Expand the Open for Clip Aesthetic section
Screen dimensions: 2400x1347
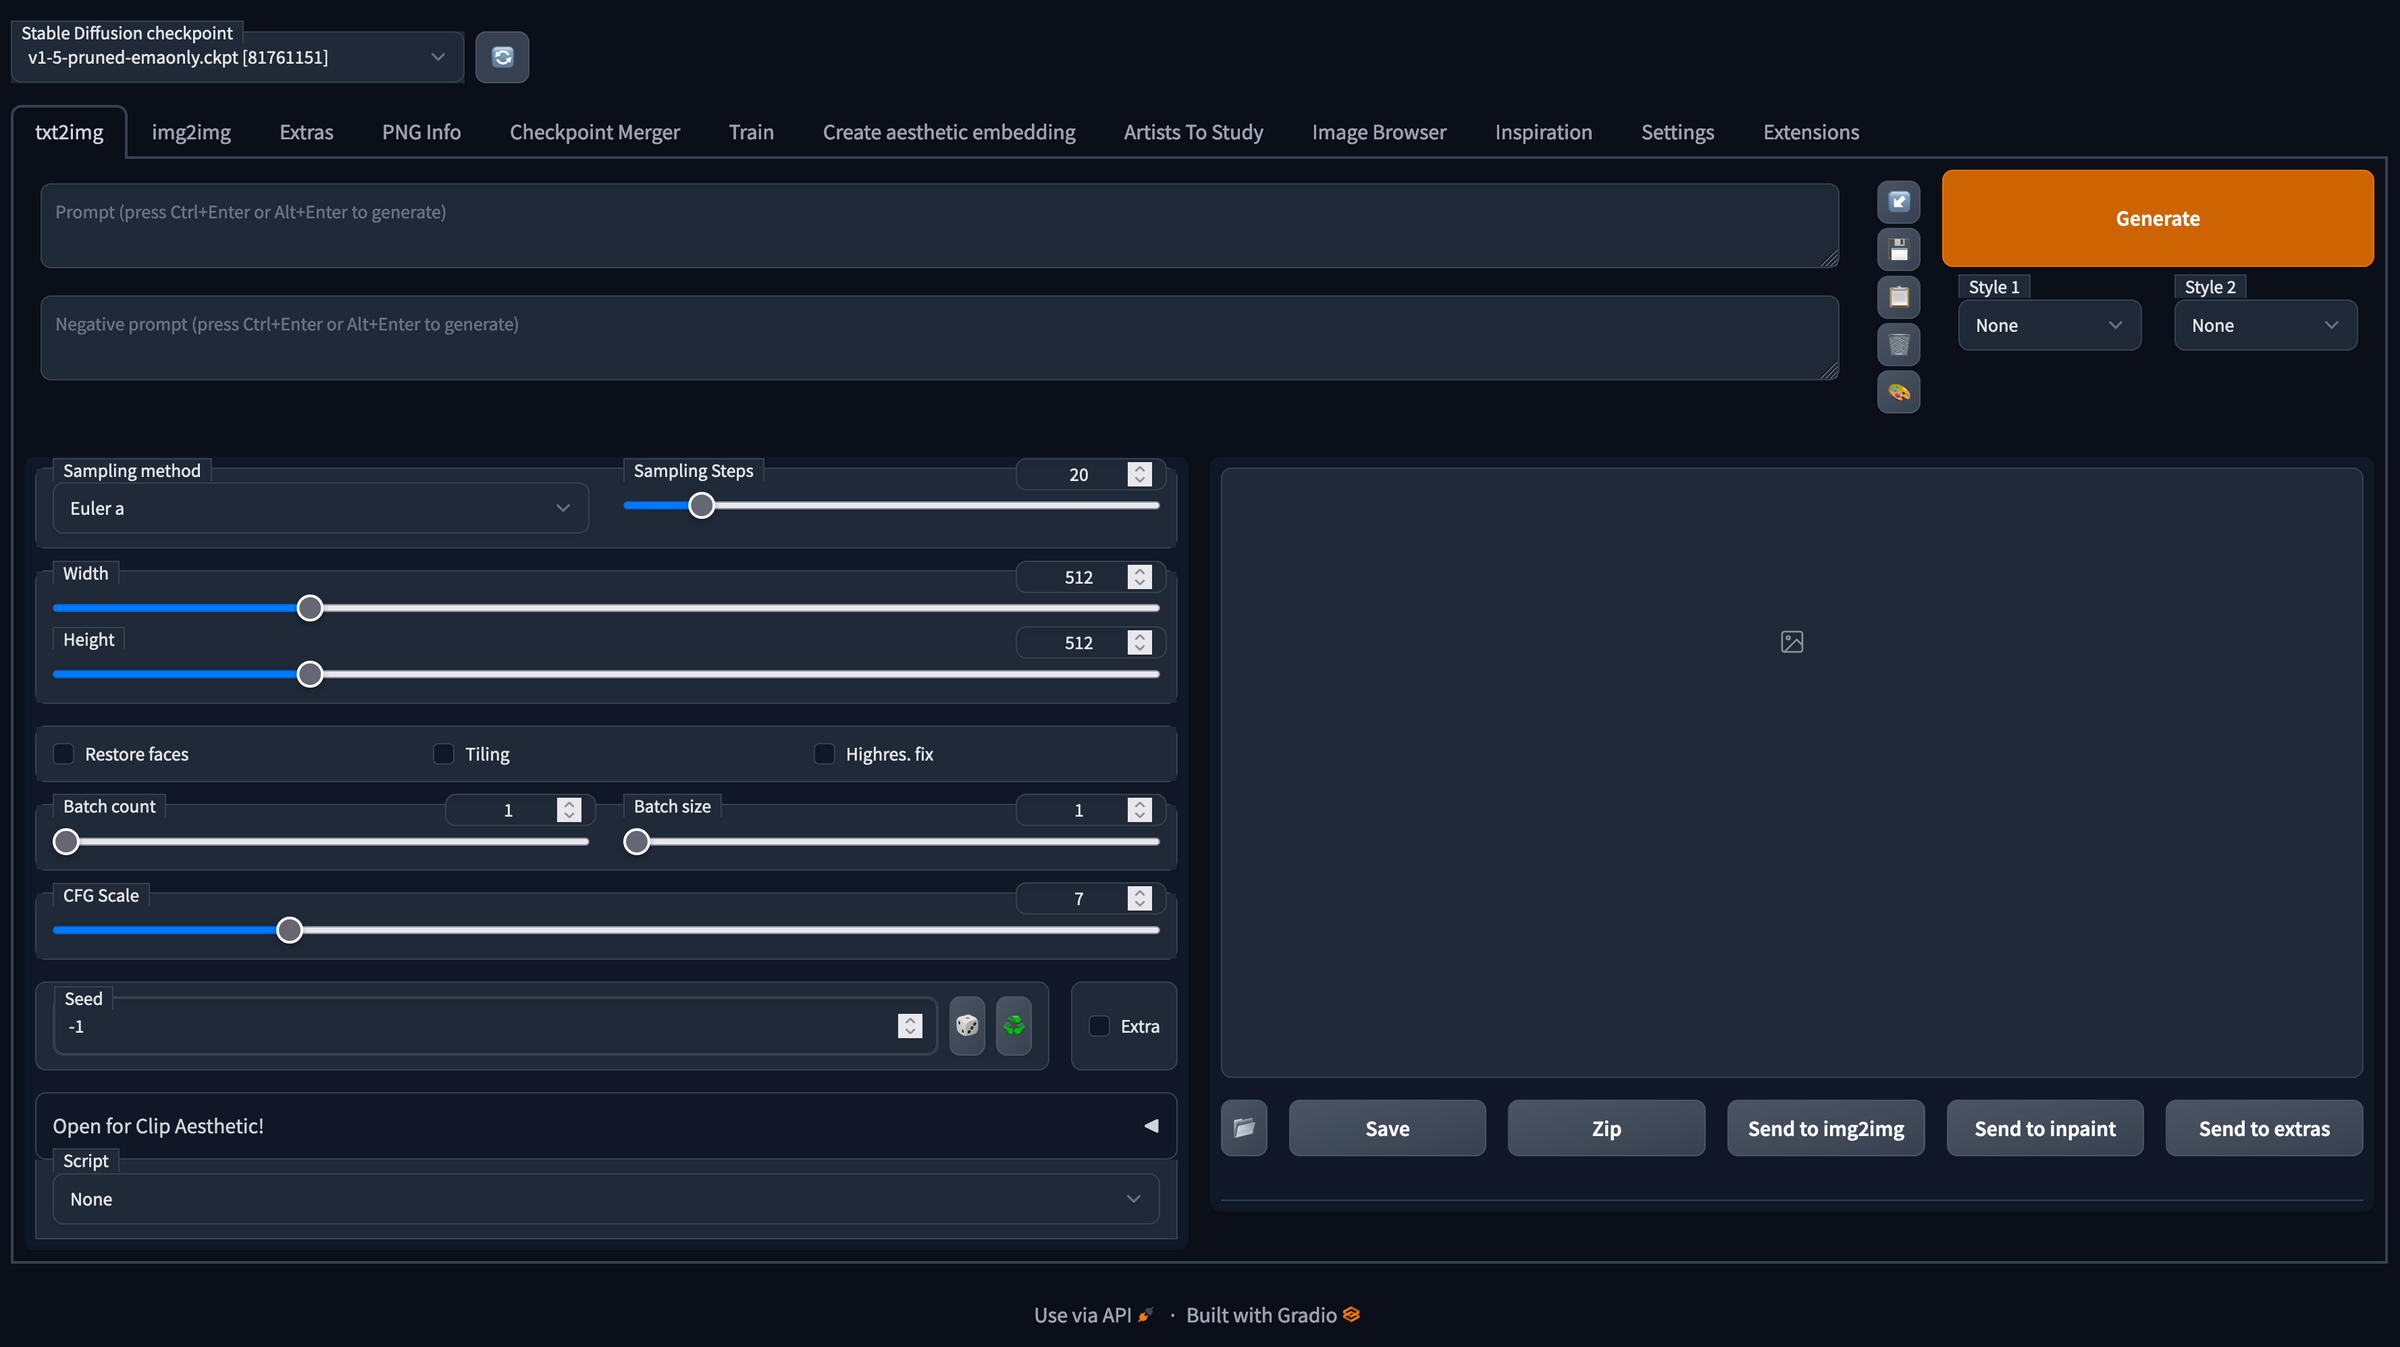[x=604, y=1126]
